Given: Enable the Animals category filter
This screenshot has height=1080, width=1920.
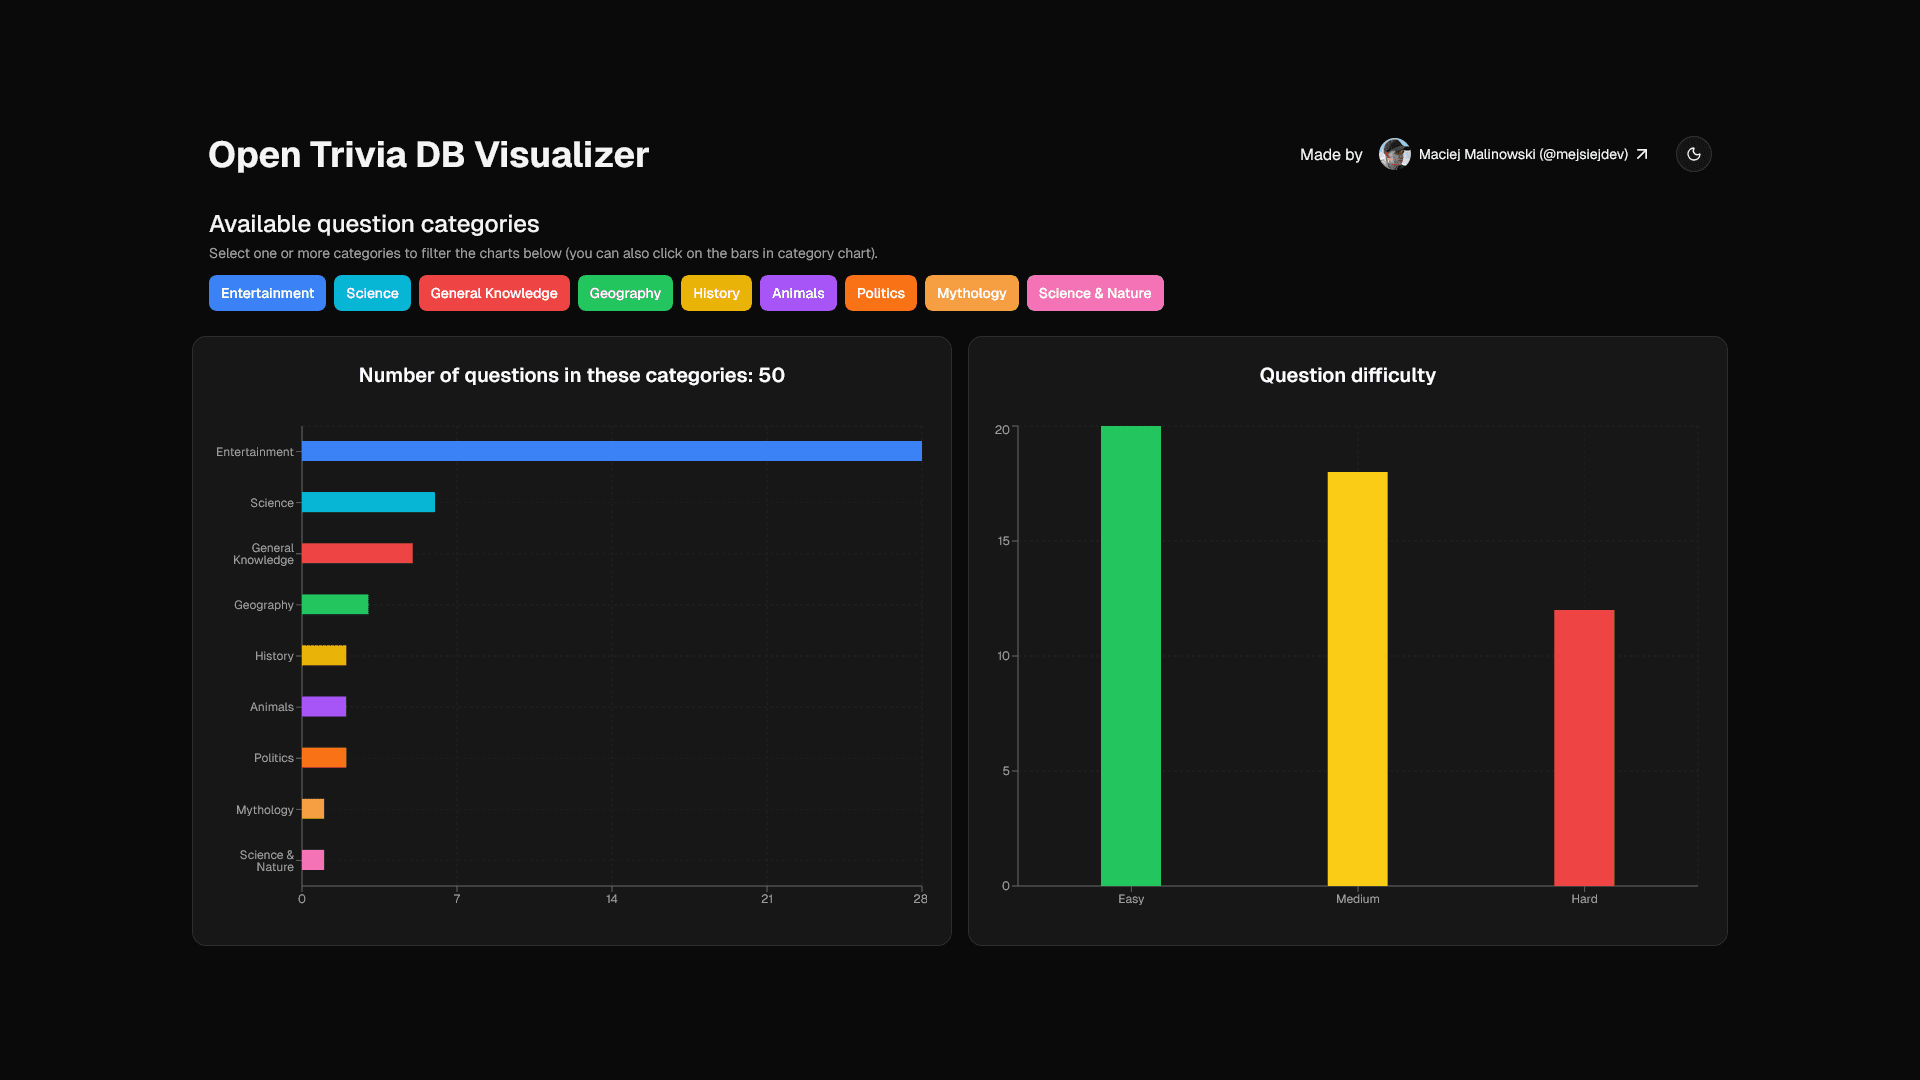Looking at the screenshot, I should (x=798, y=293).
